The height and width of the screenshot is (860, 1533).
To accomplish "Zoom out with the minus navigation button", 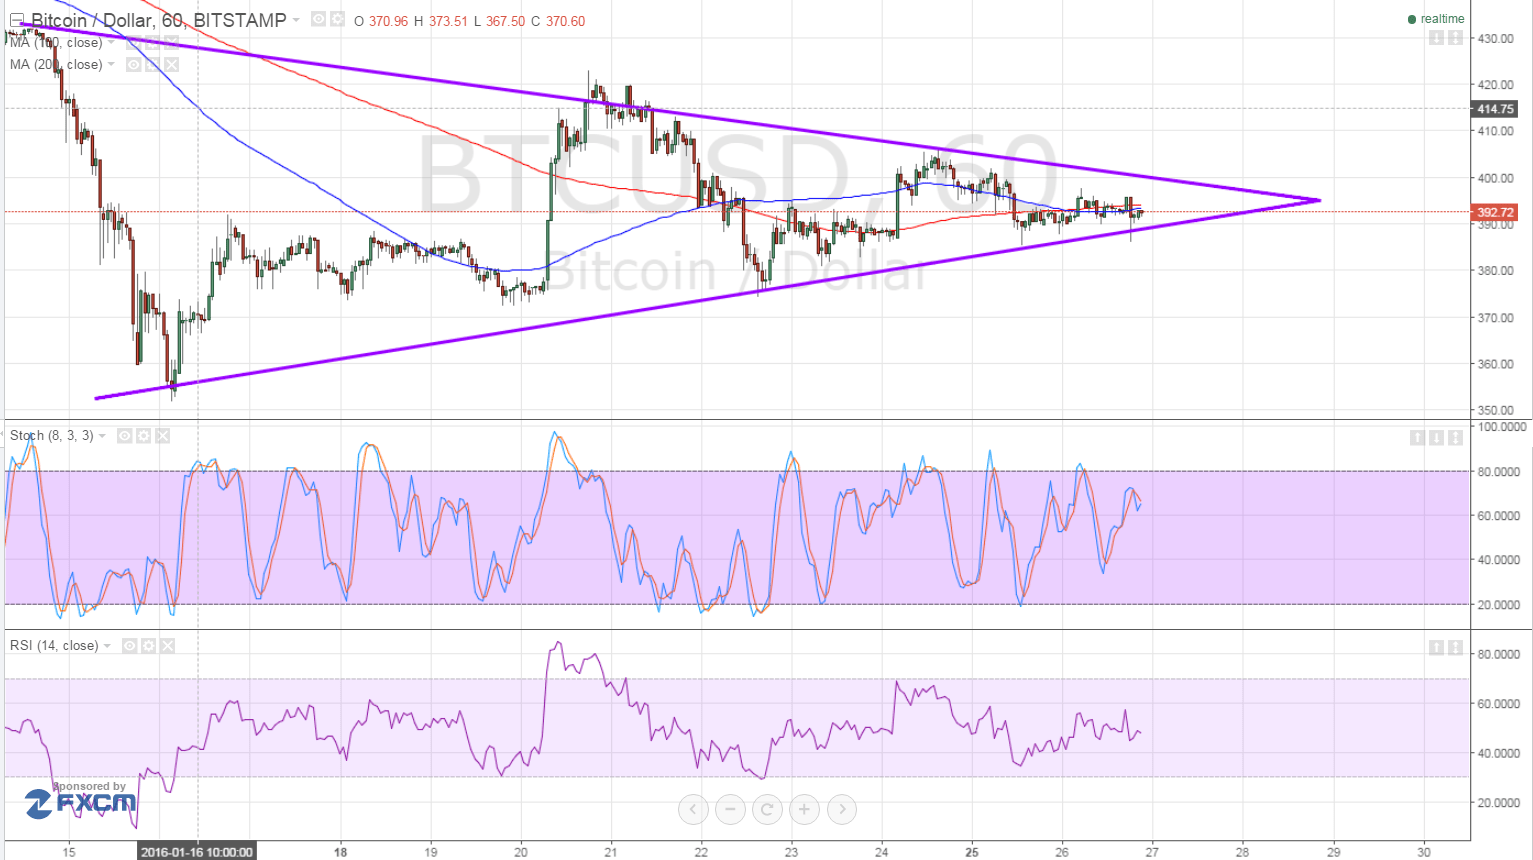I will tap(730, 809).
